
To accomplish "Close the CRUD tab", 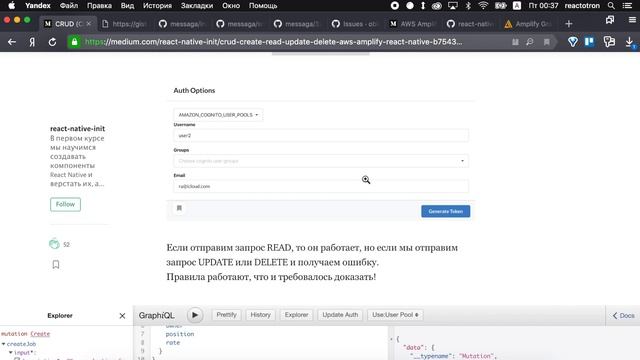I will [89, 24].
